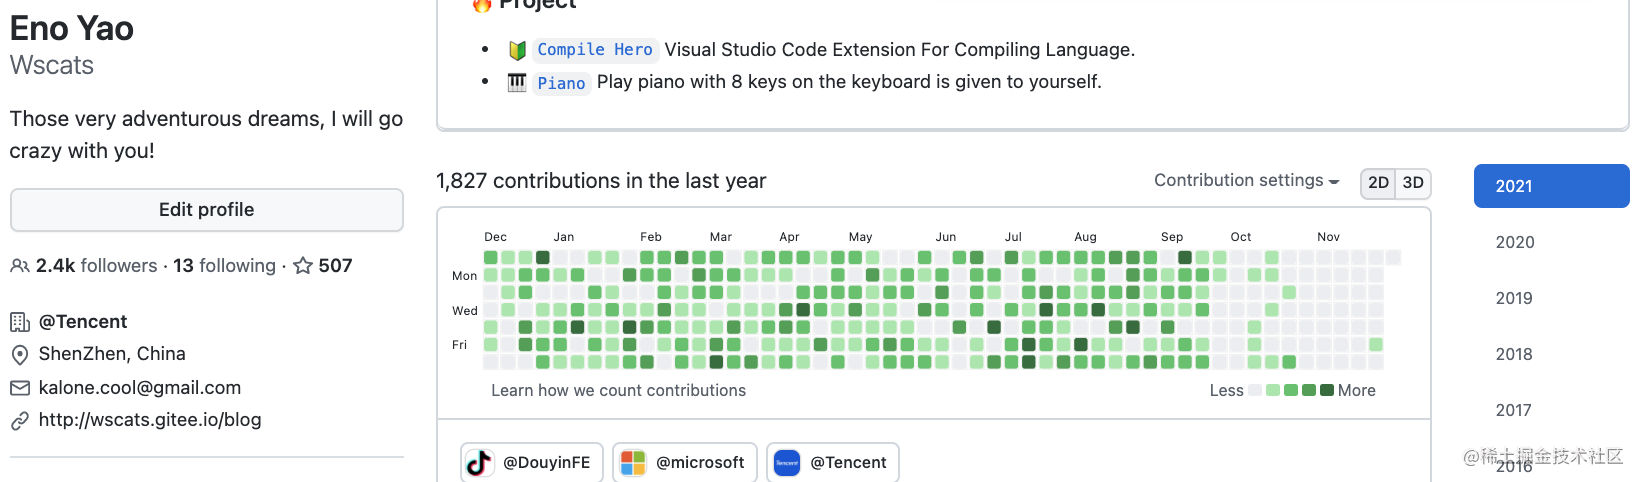Click the Tencent organization logo icon

pos(787,462)
